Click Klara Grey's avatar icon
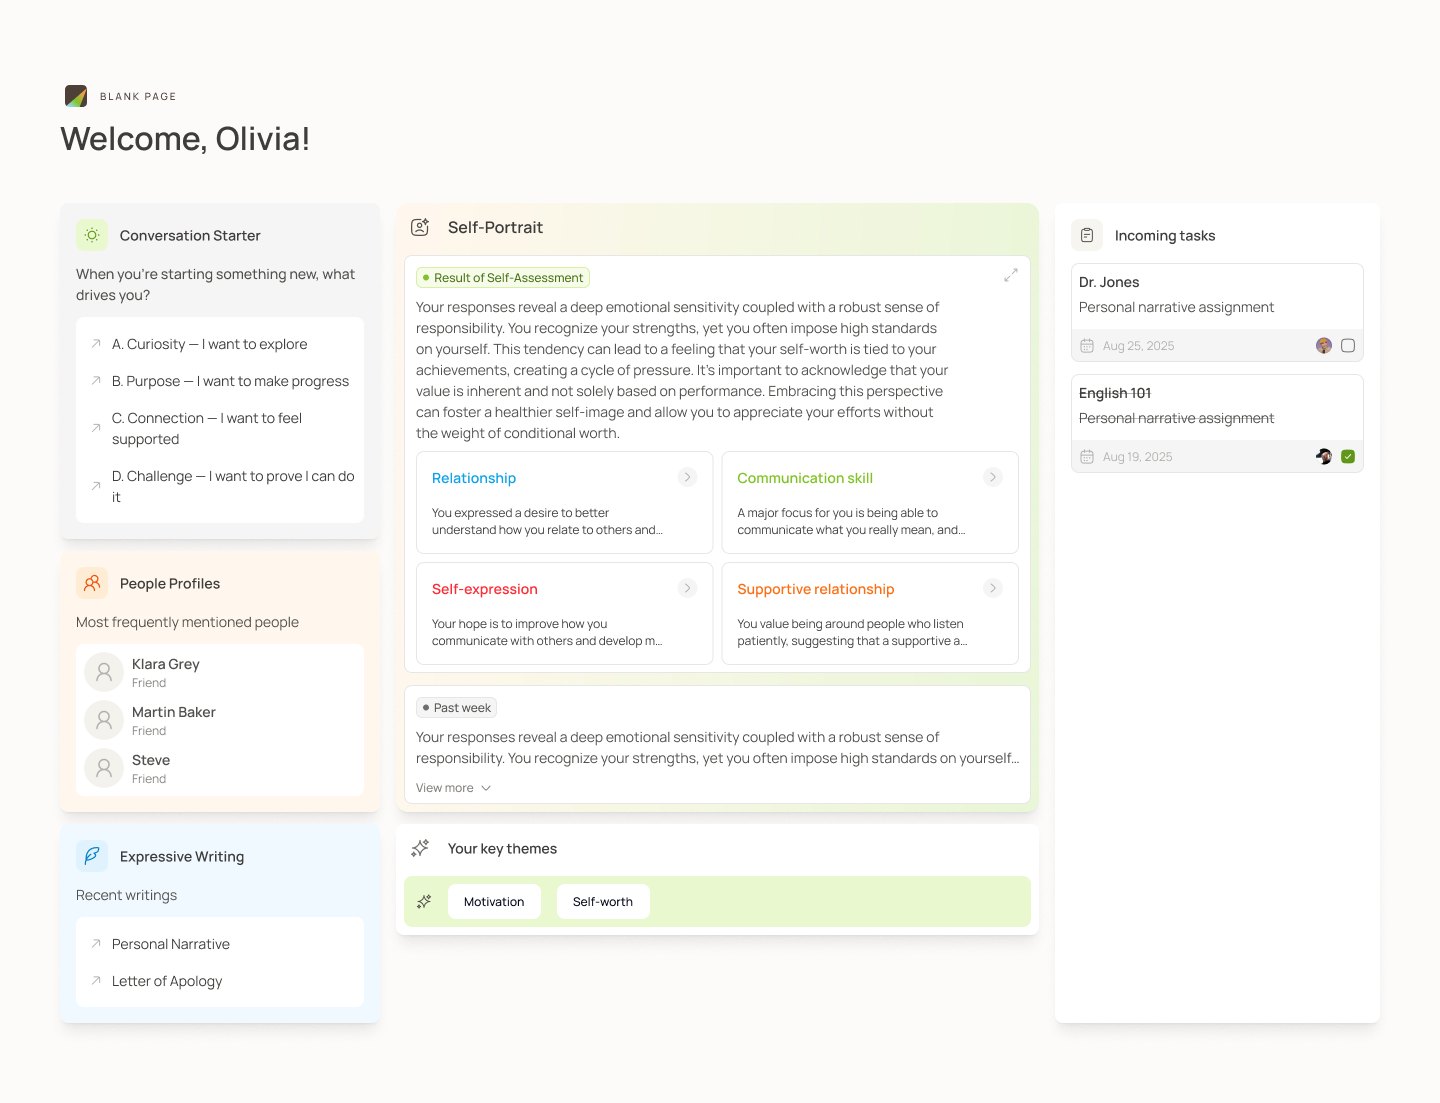The width and height of the screenshot is (1440, 1103). pos(104,672)
